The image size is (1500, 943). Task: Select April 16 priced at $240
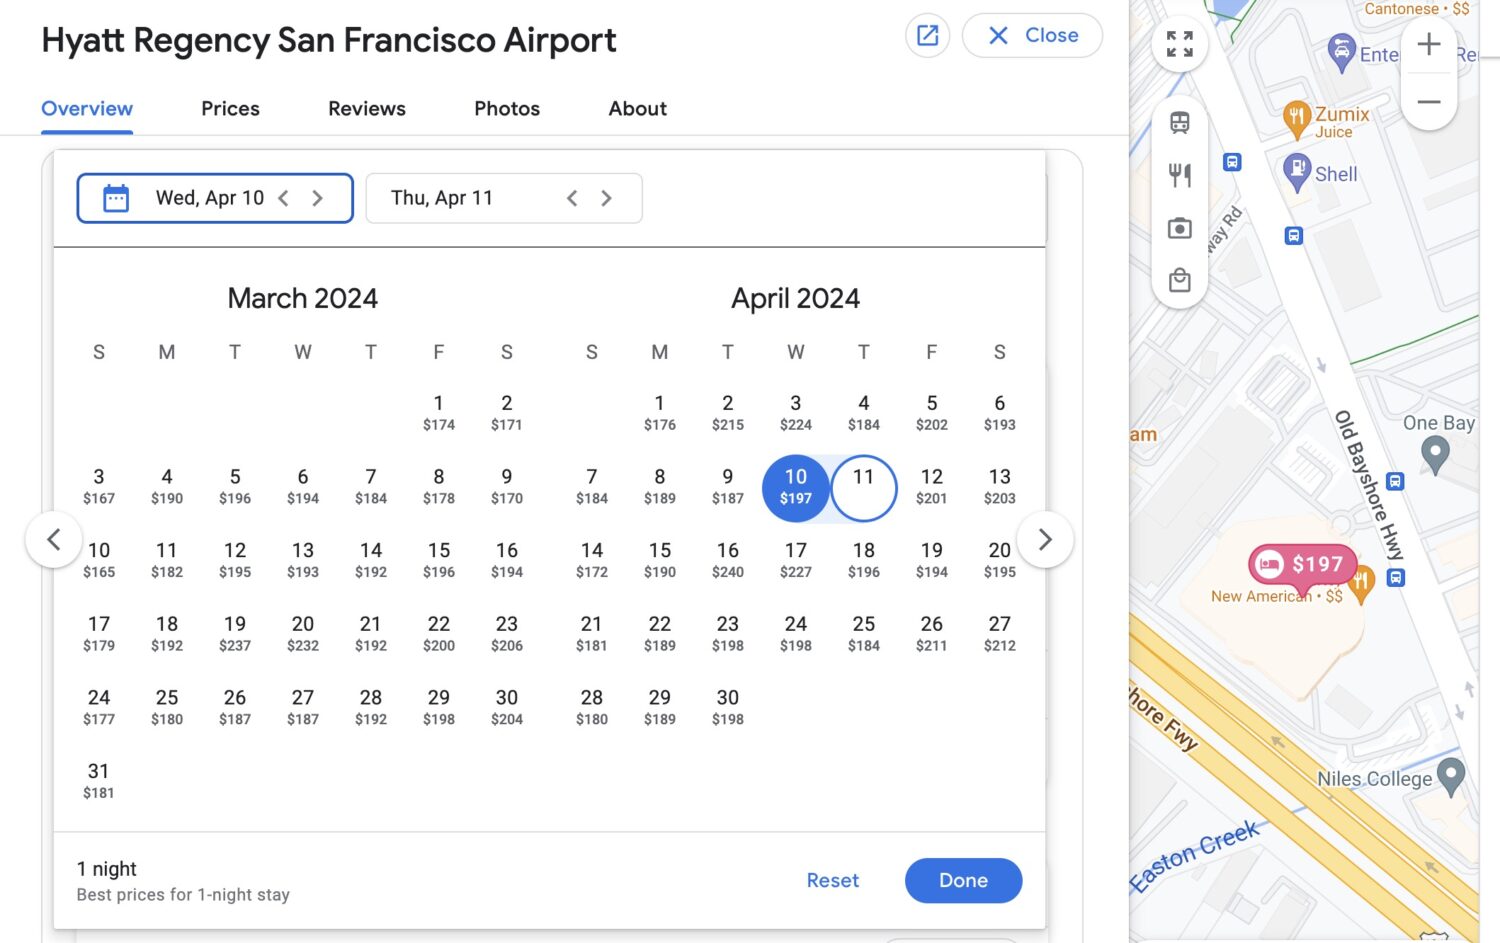click(727, 560)
